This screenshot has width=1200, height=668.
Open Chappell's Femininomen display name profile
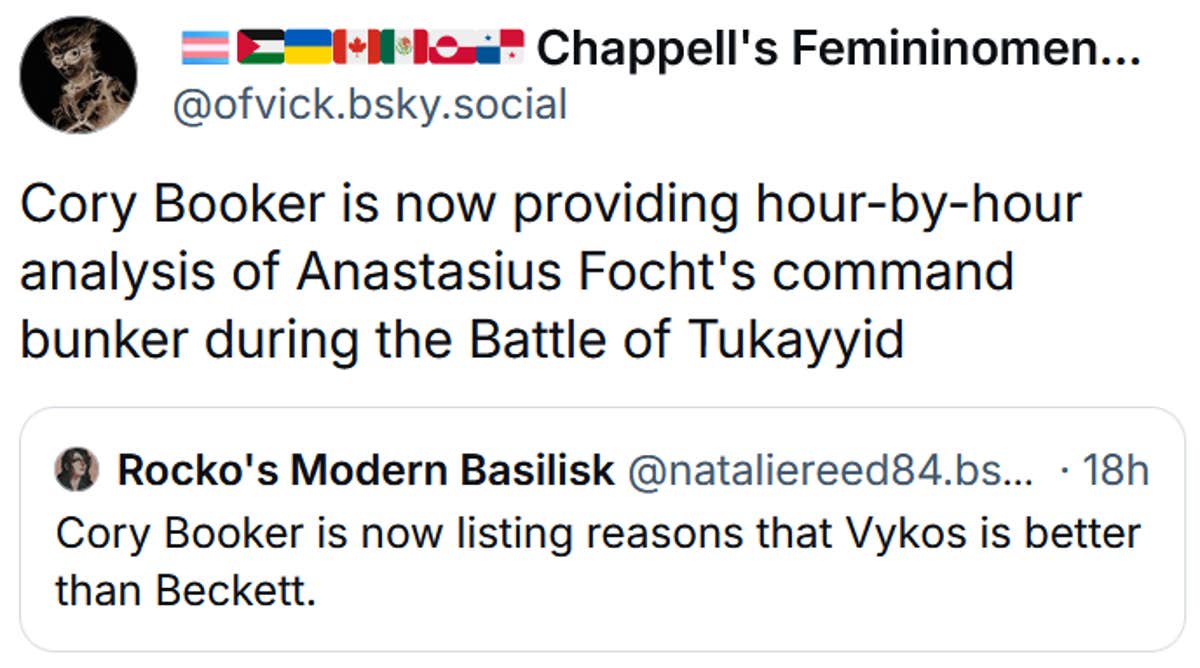pos(838,46)
